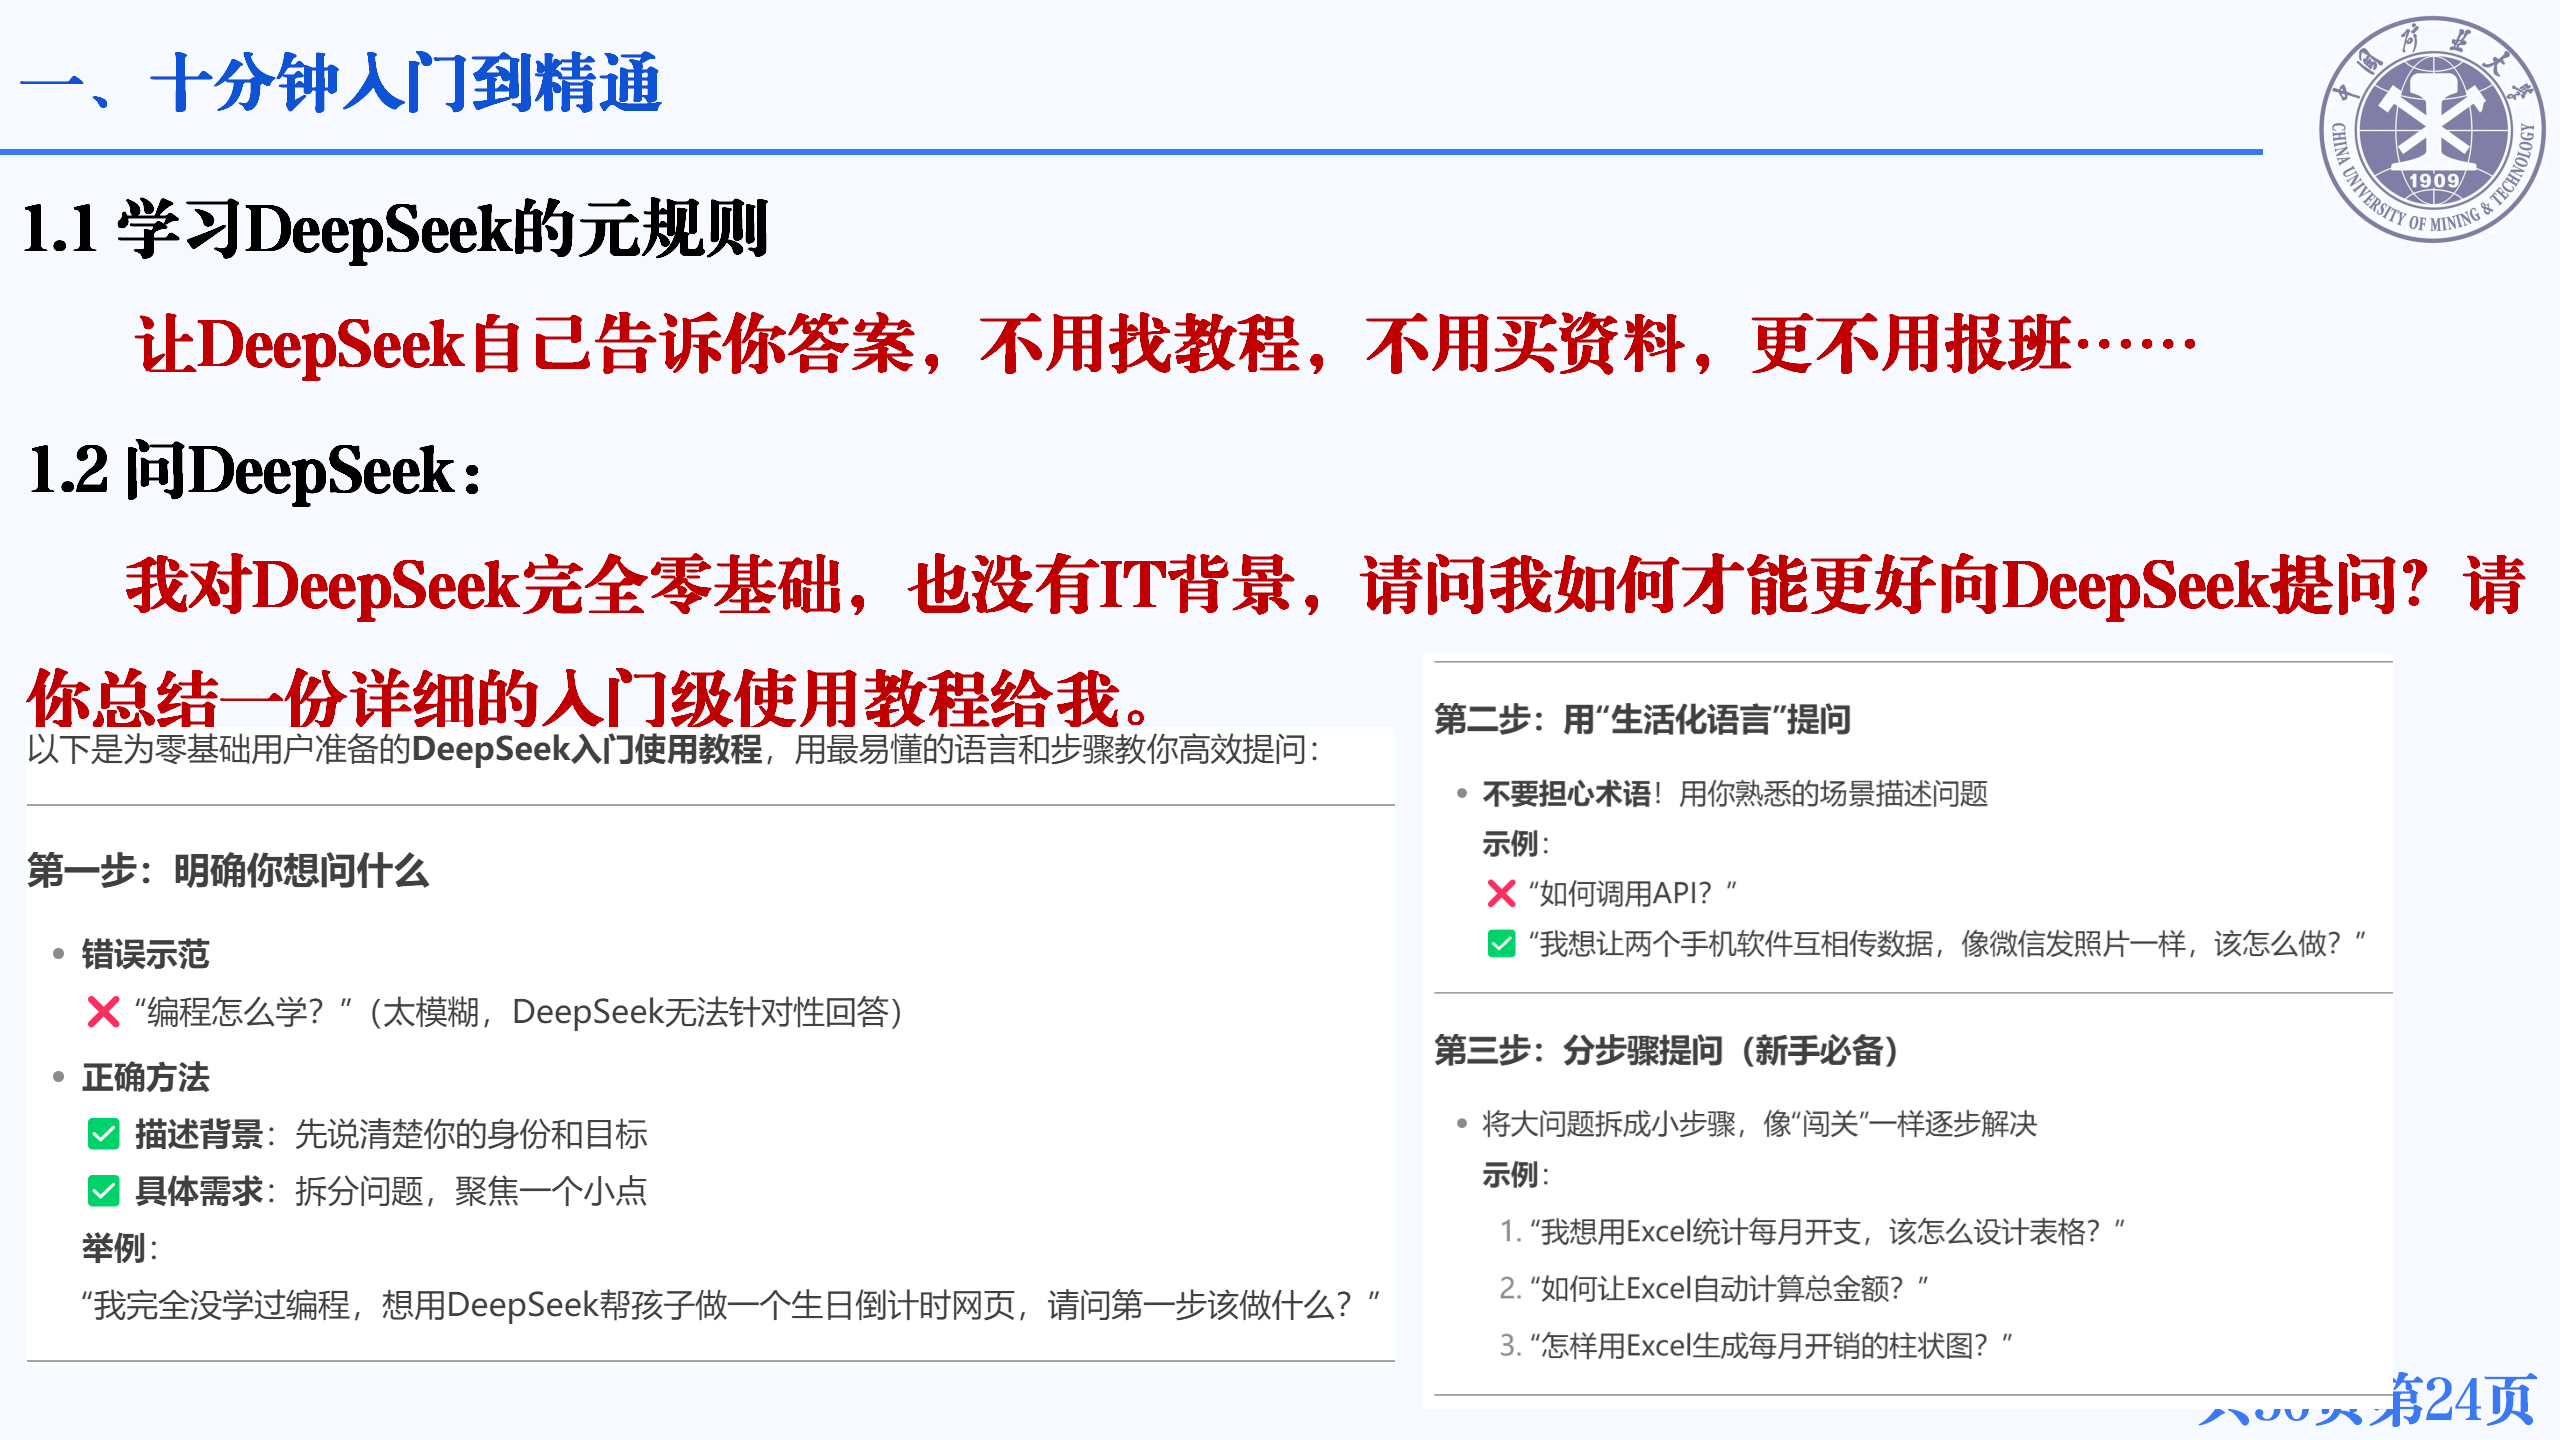Click red text 你总结一份详细的入门级使用教程给我
Screen dimensions: 2560x1440
coord(590,698)
